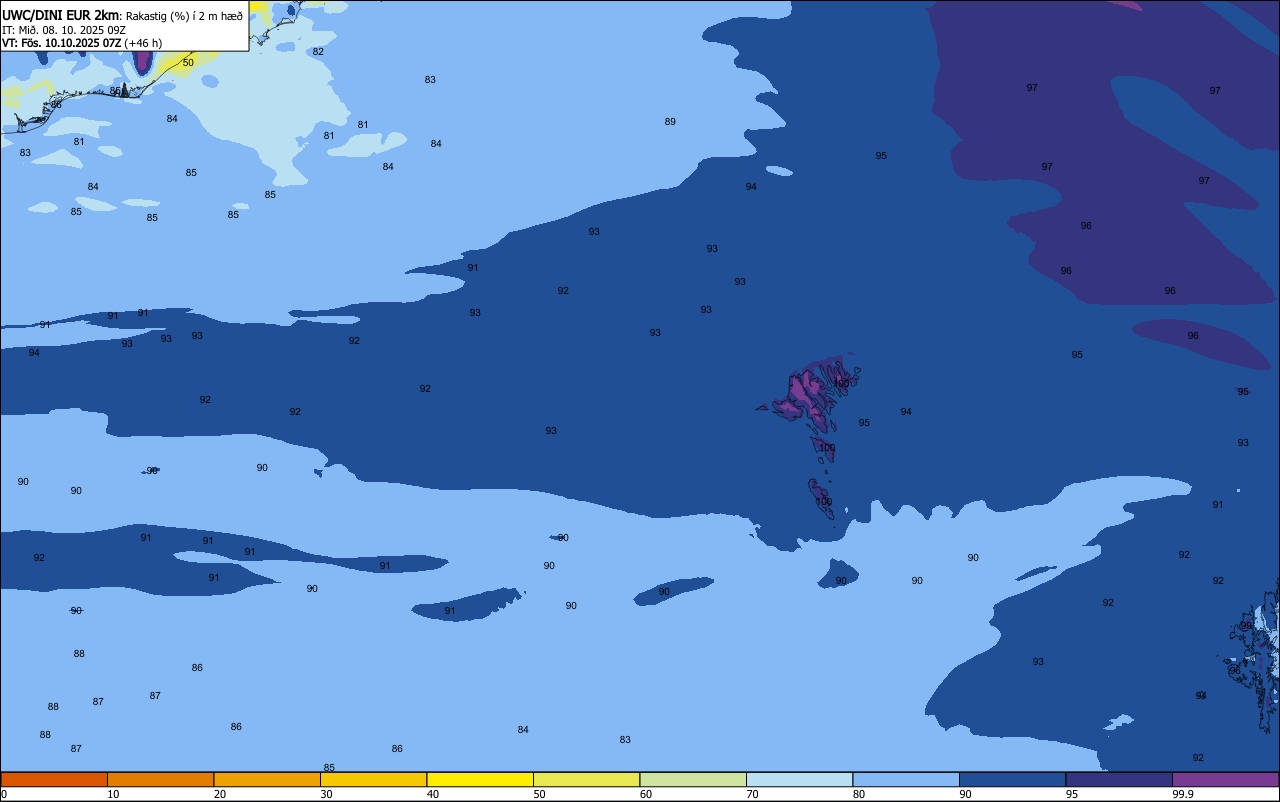
Task: Click the 60–70 pale green legend swatch
Action: click(693, 779)
